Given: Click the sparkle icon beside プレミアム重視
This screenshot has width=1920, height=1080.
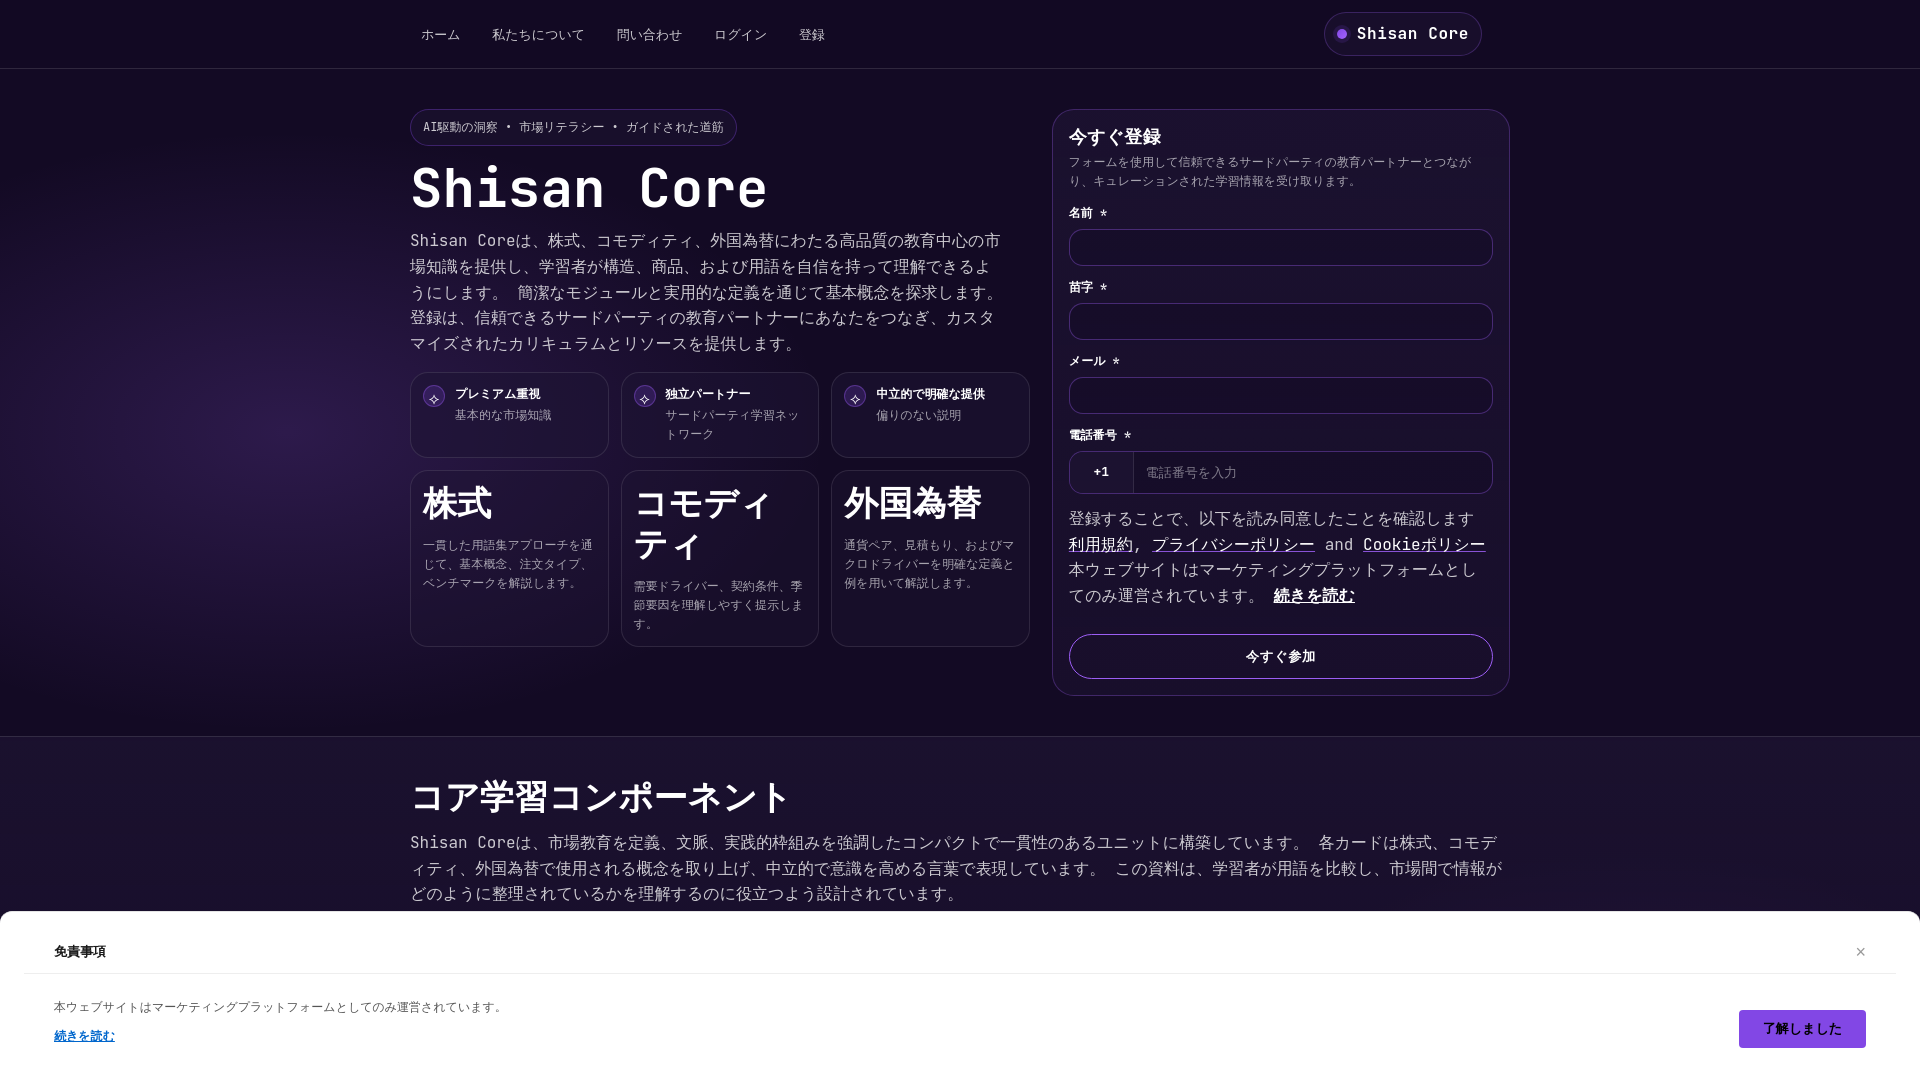Looking at the screenshot, I should tap(434, 397).
